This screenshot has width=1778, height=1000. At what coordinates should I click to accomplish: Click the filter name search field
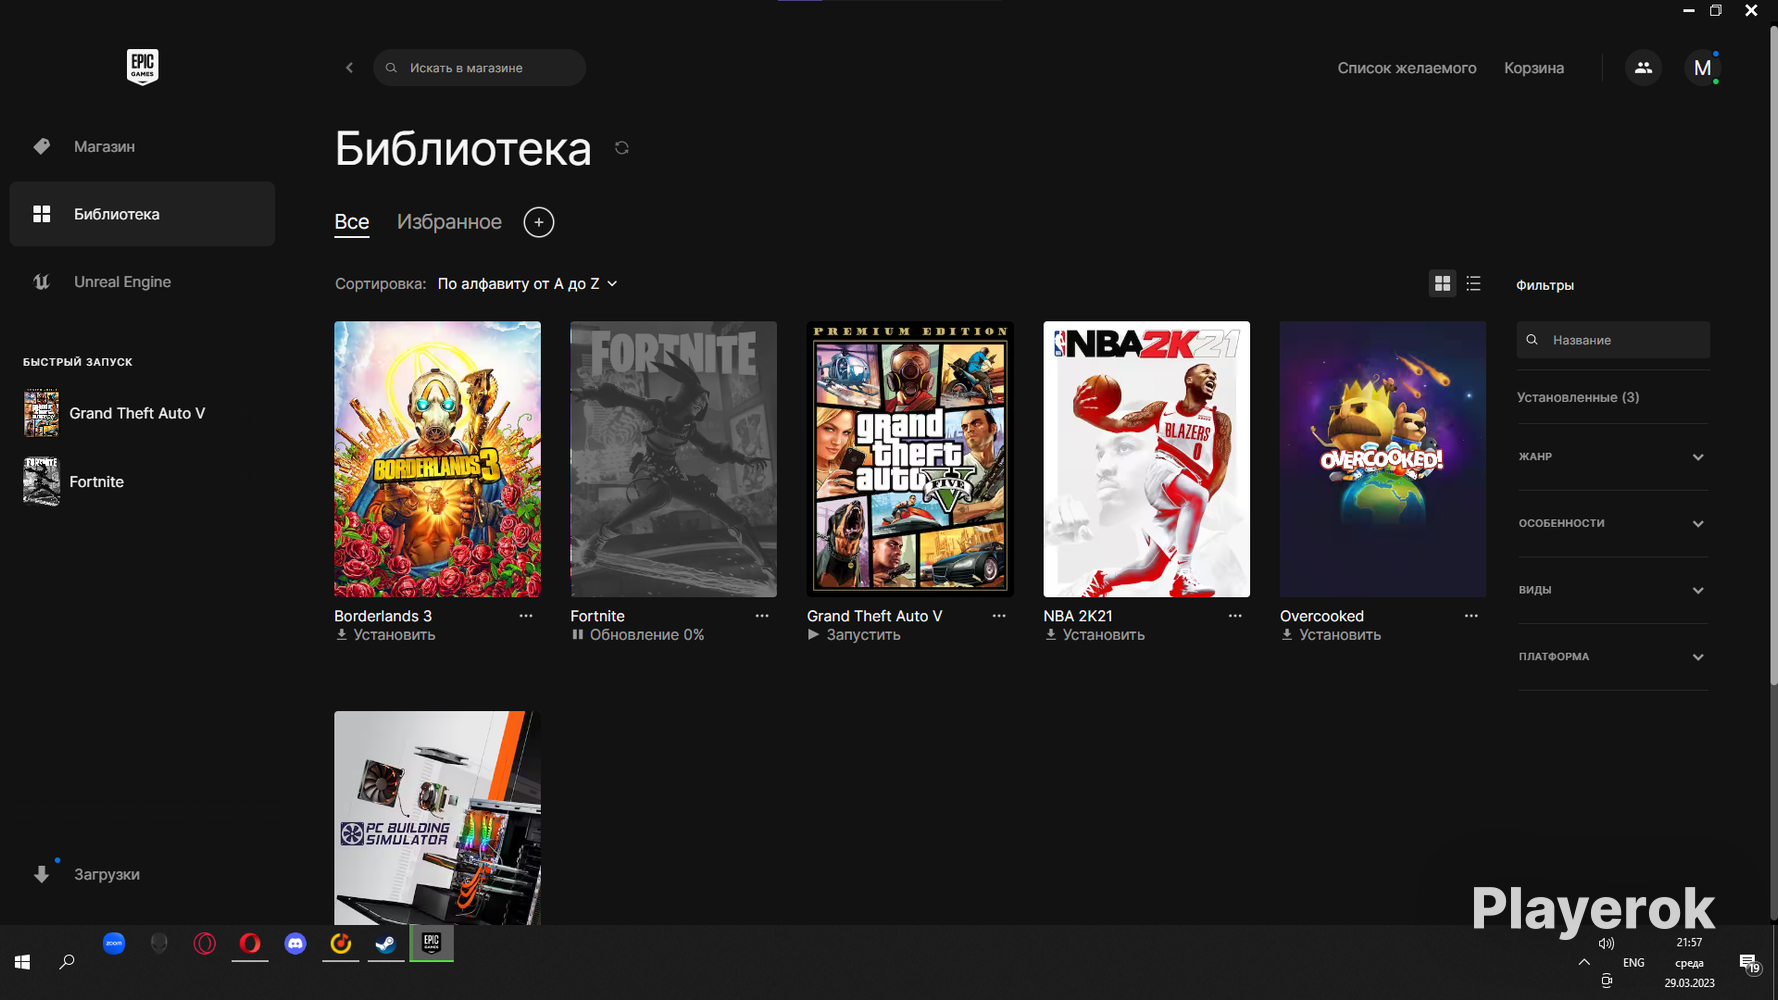coord(1613,340)
